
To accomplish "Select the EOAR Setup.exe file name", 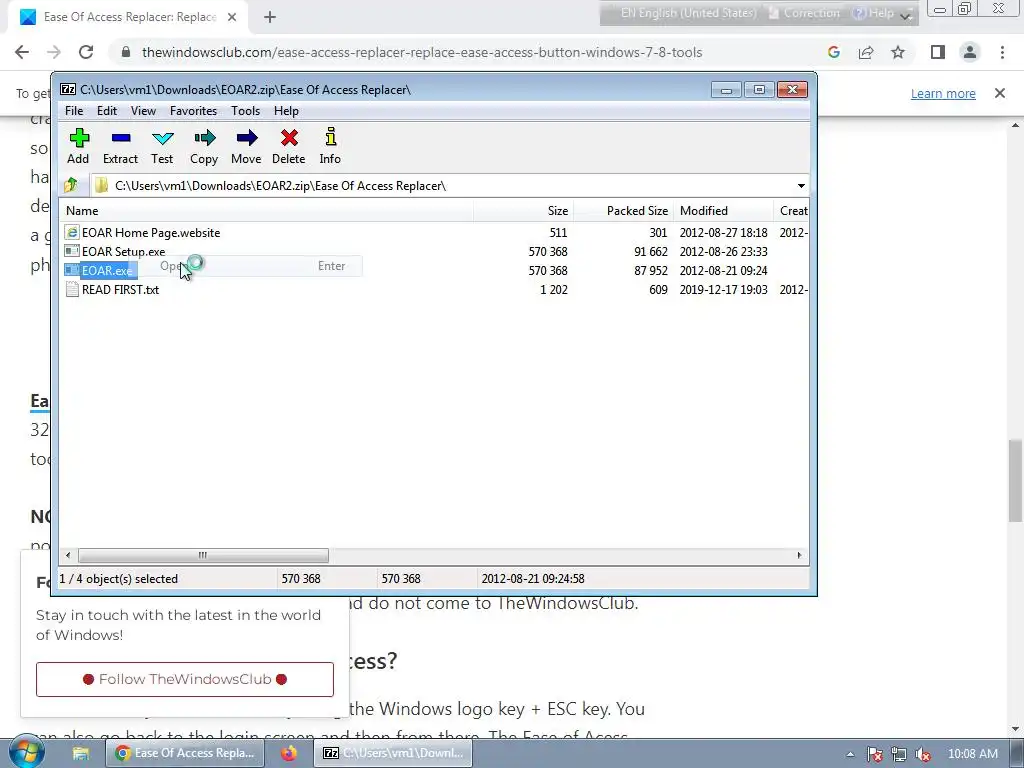I will point(123,251).
